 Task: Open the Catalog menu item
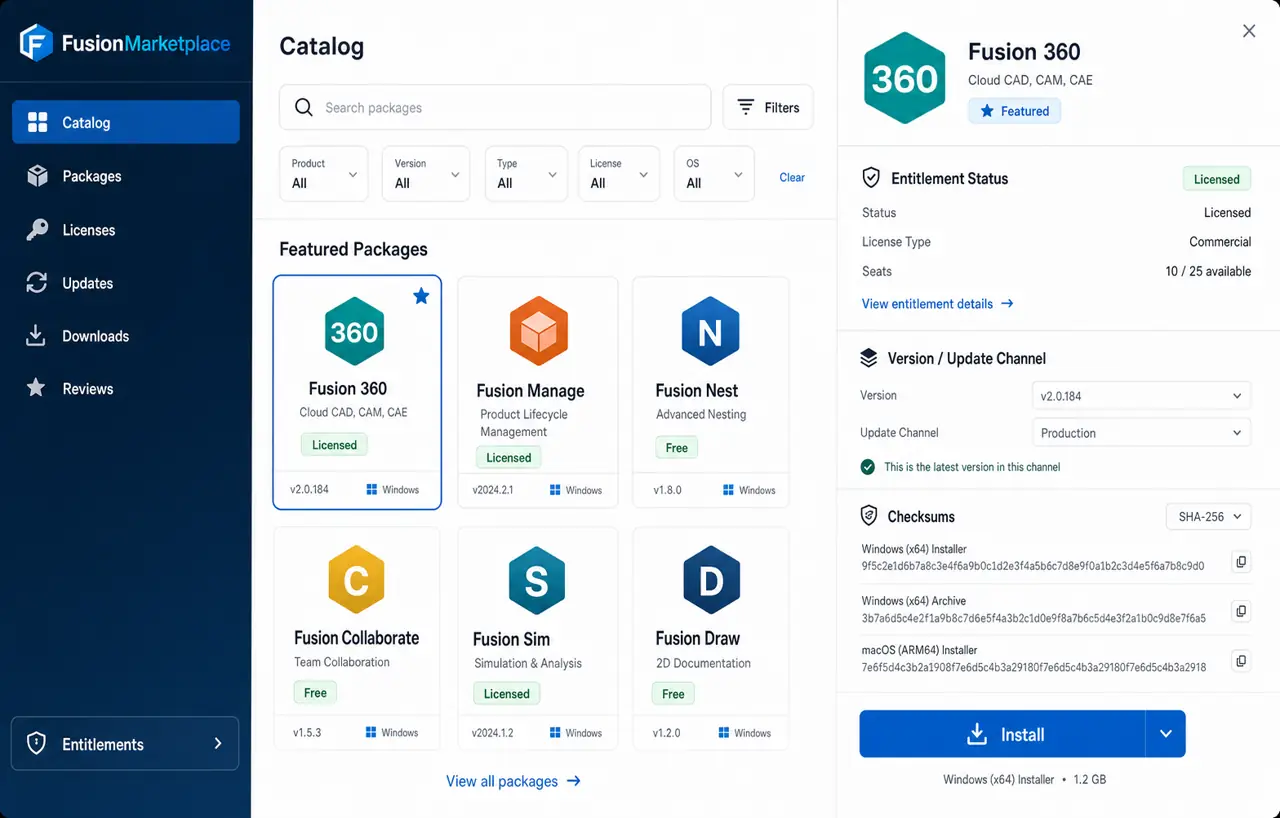coord(126,123)
